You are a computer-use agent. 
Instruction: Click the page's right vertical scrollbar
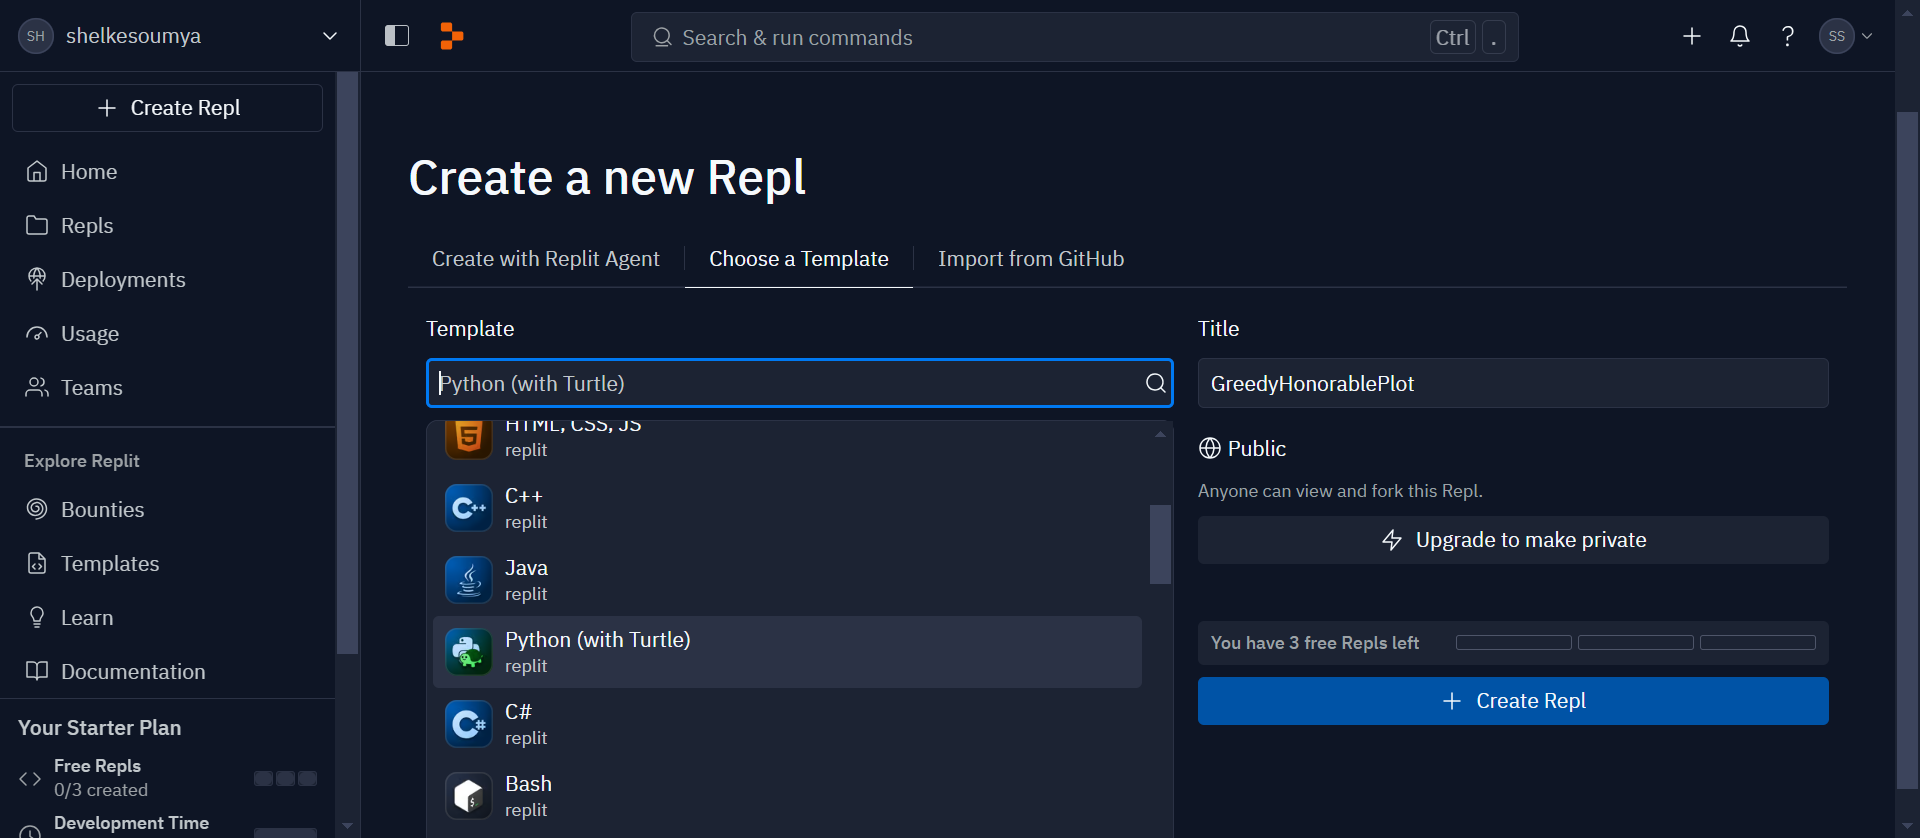click(1907, 450)
